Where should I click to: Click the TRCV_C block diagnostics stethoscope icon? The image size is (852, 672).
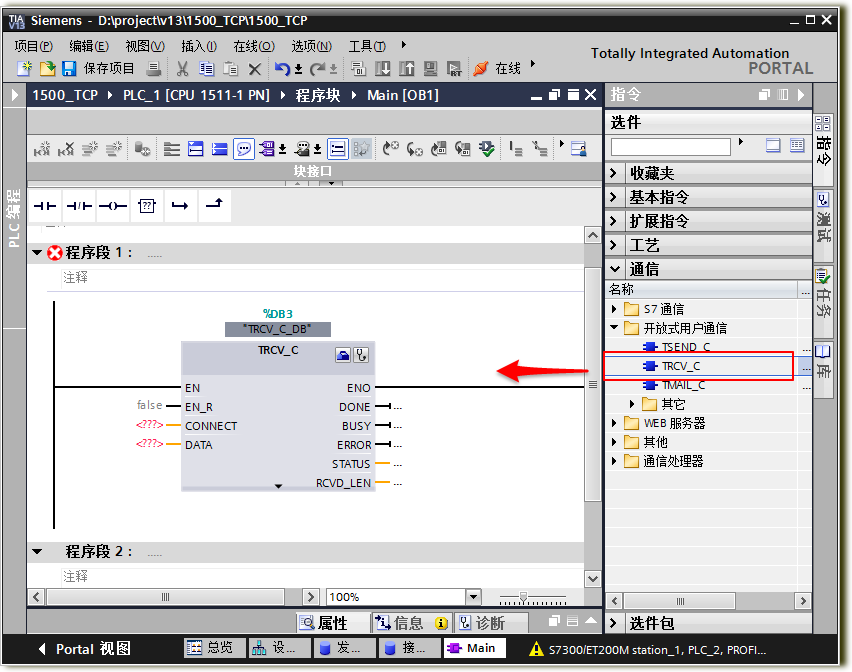[x=361, y=355]
